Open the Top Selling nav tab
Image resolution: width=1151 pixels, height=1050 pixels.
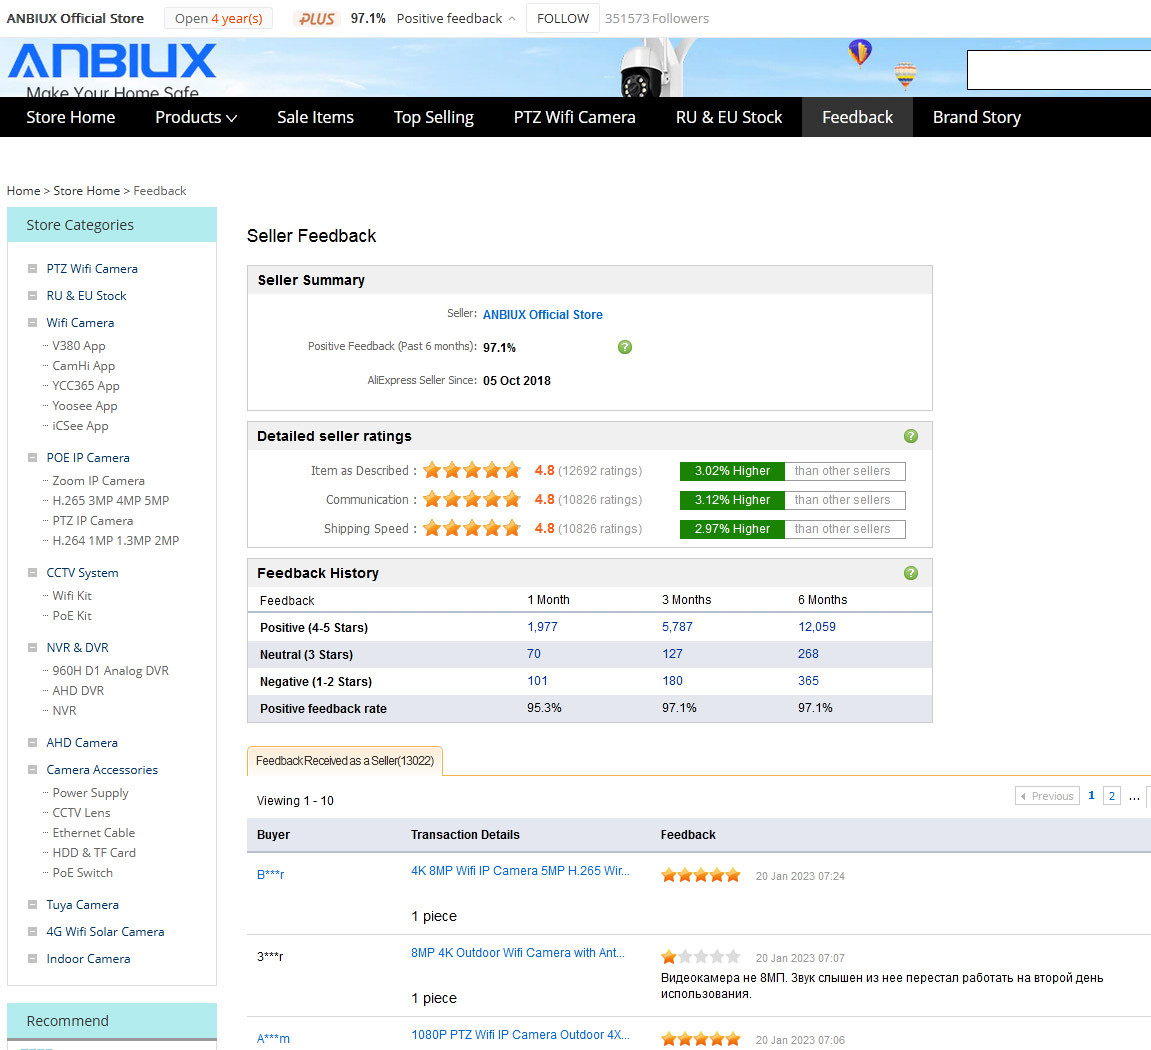433,117
